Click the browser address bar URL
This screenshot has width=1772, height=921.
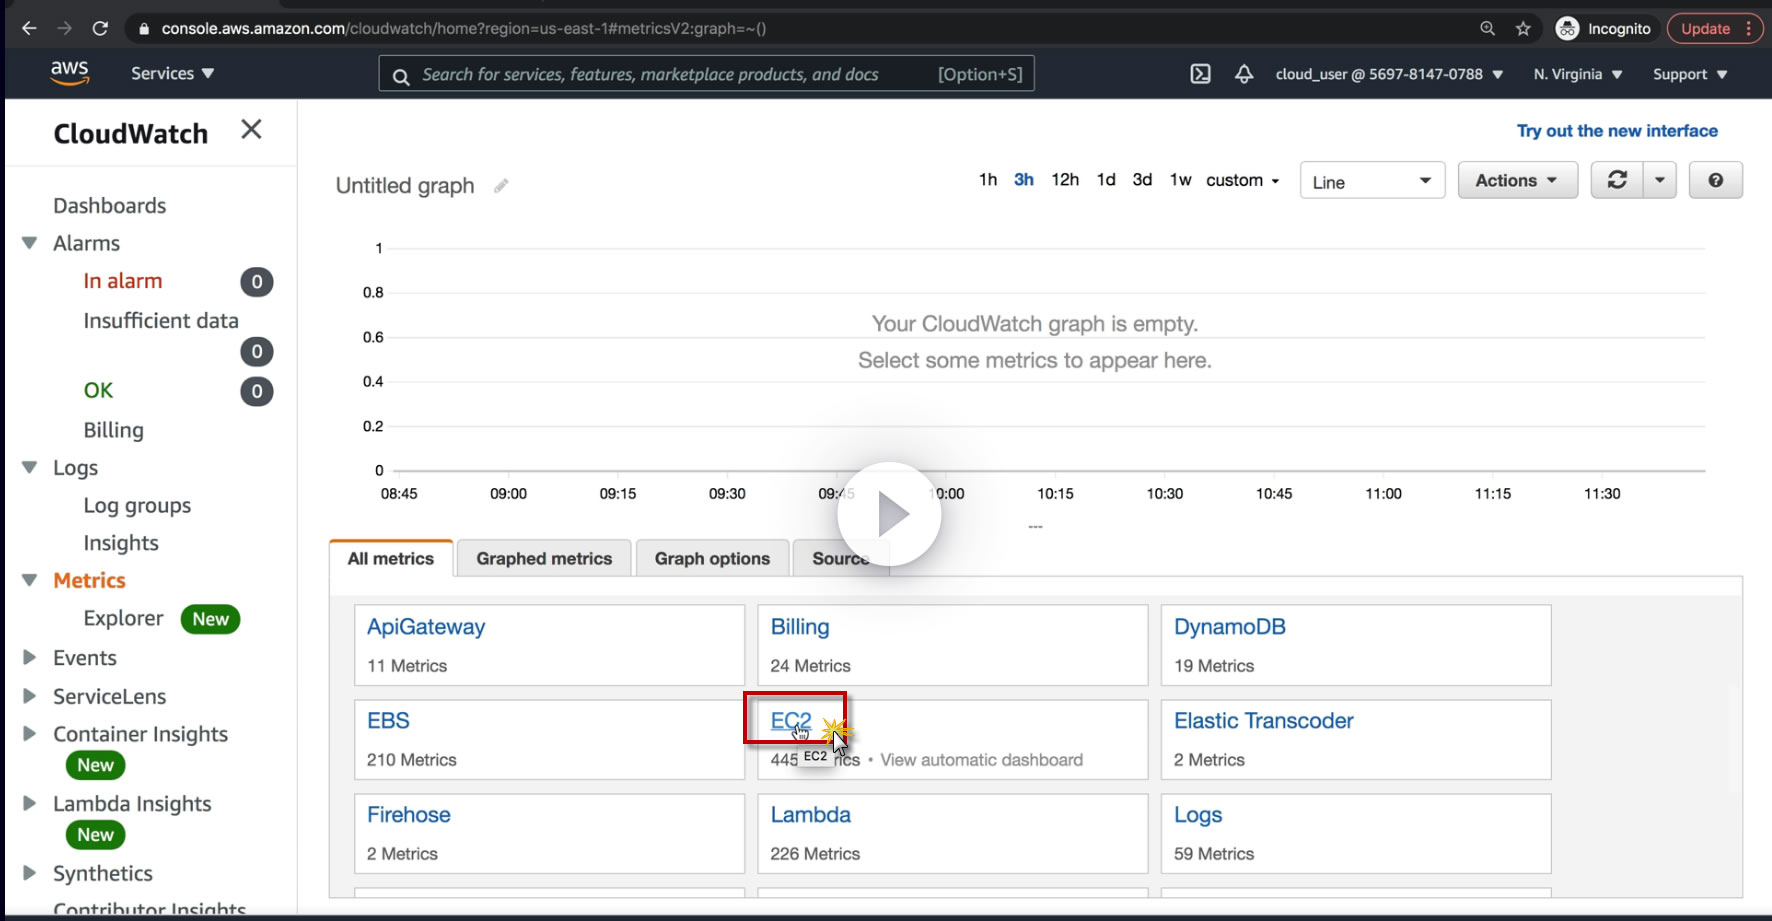pos(464,29)
